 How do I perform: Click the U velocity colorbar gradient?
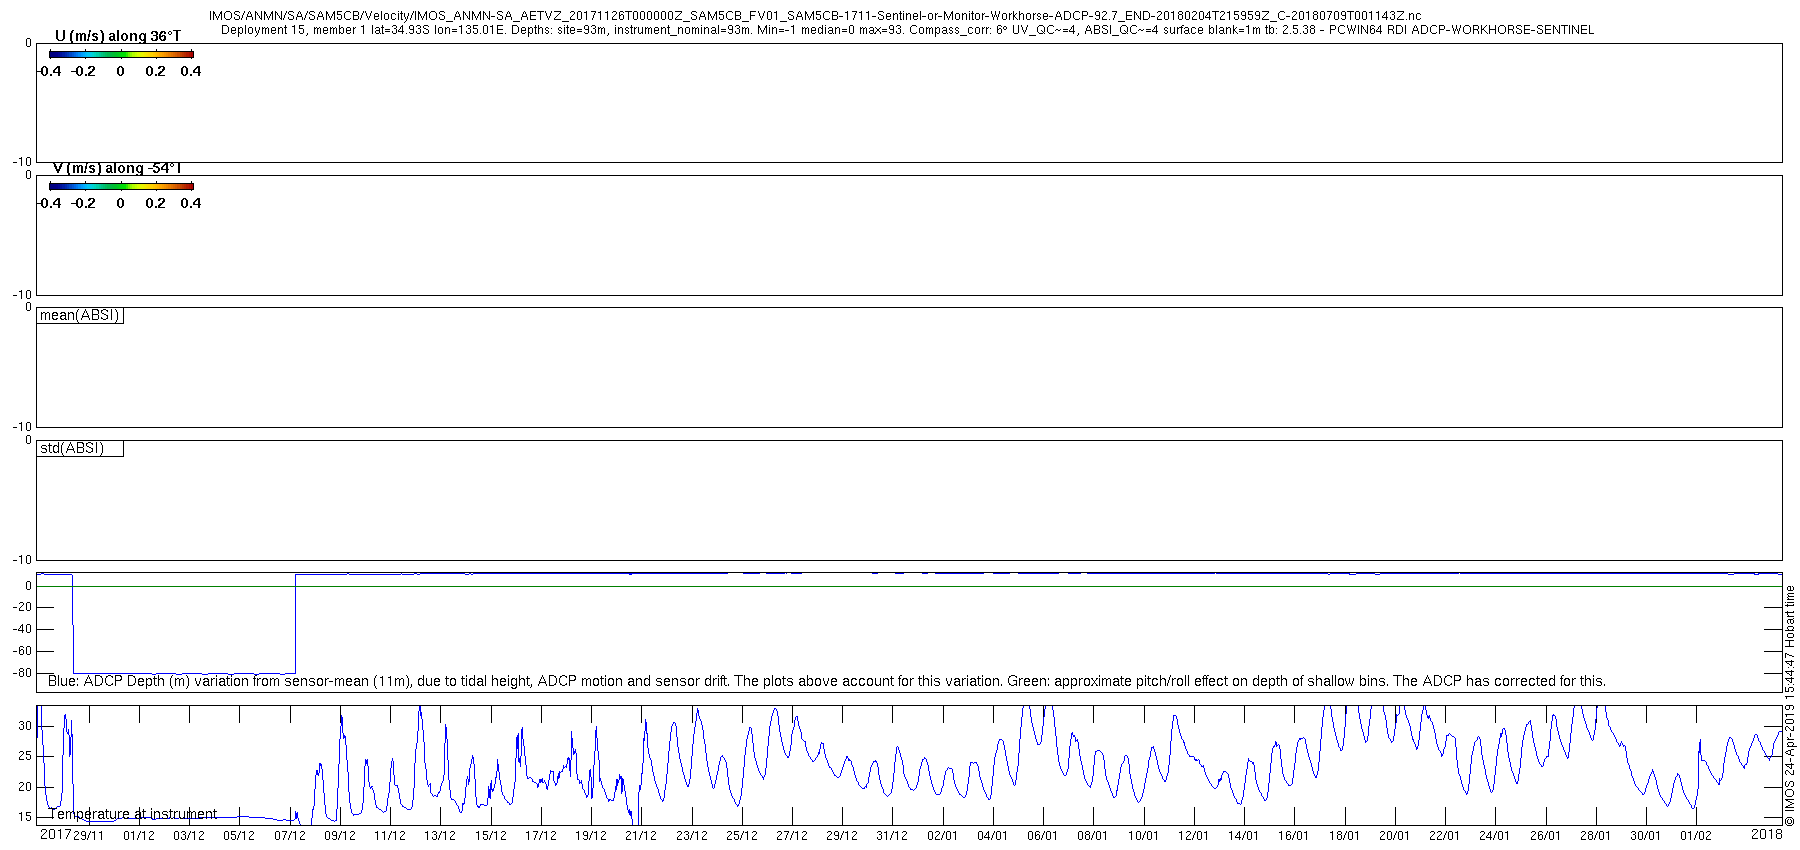tap(121, 54)
